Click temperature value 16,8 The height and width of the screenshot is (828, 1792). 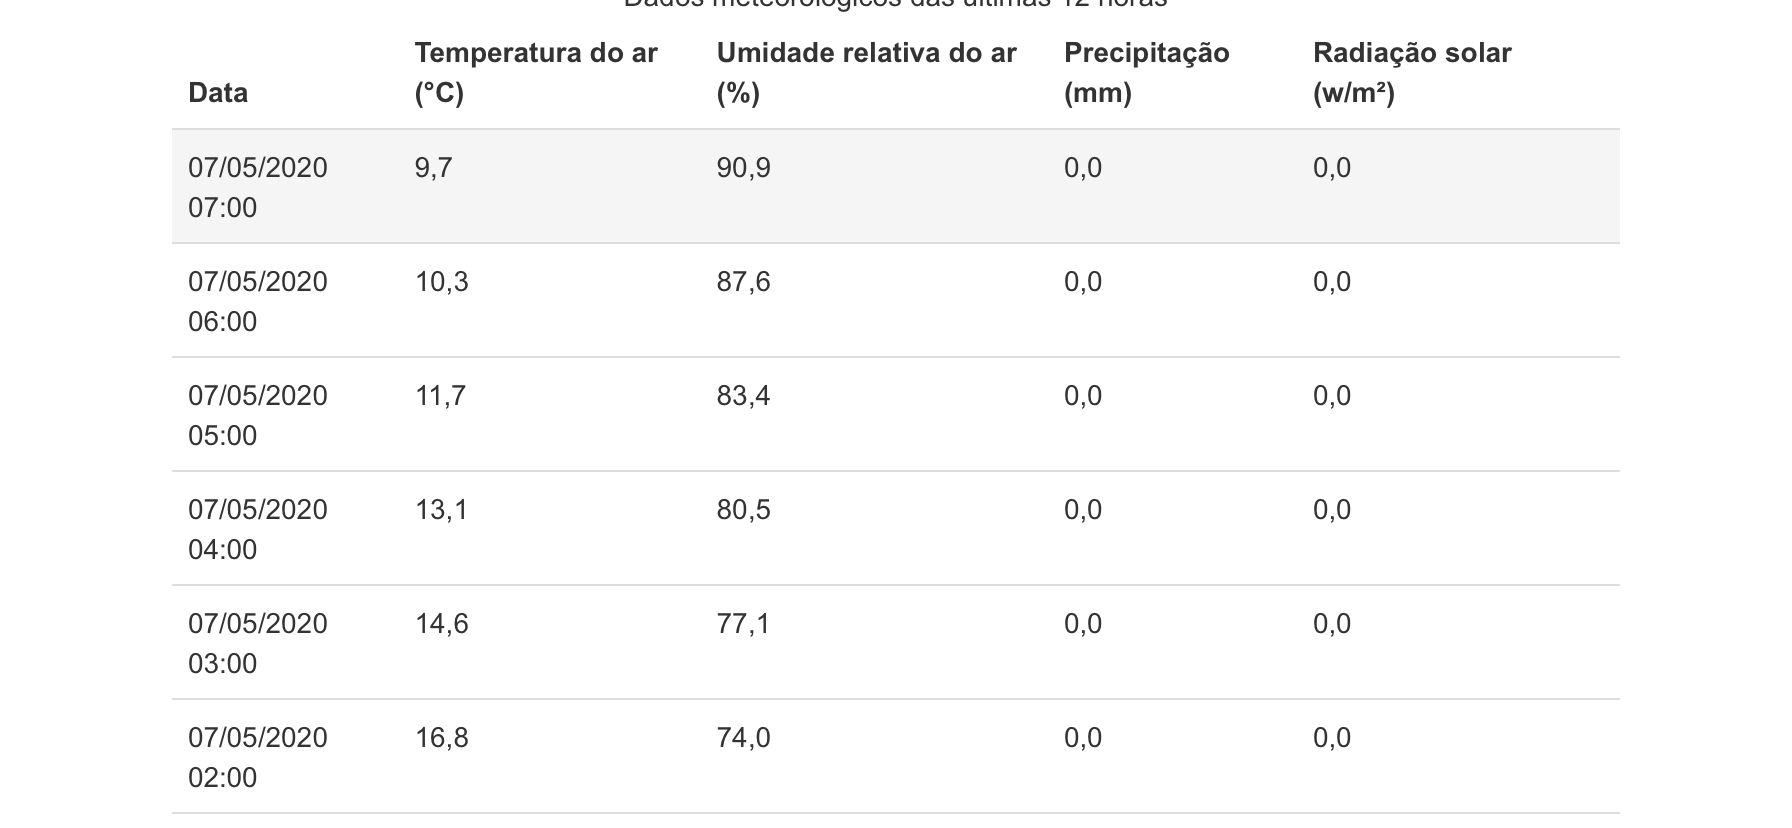click(x=442, y=737)
